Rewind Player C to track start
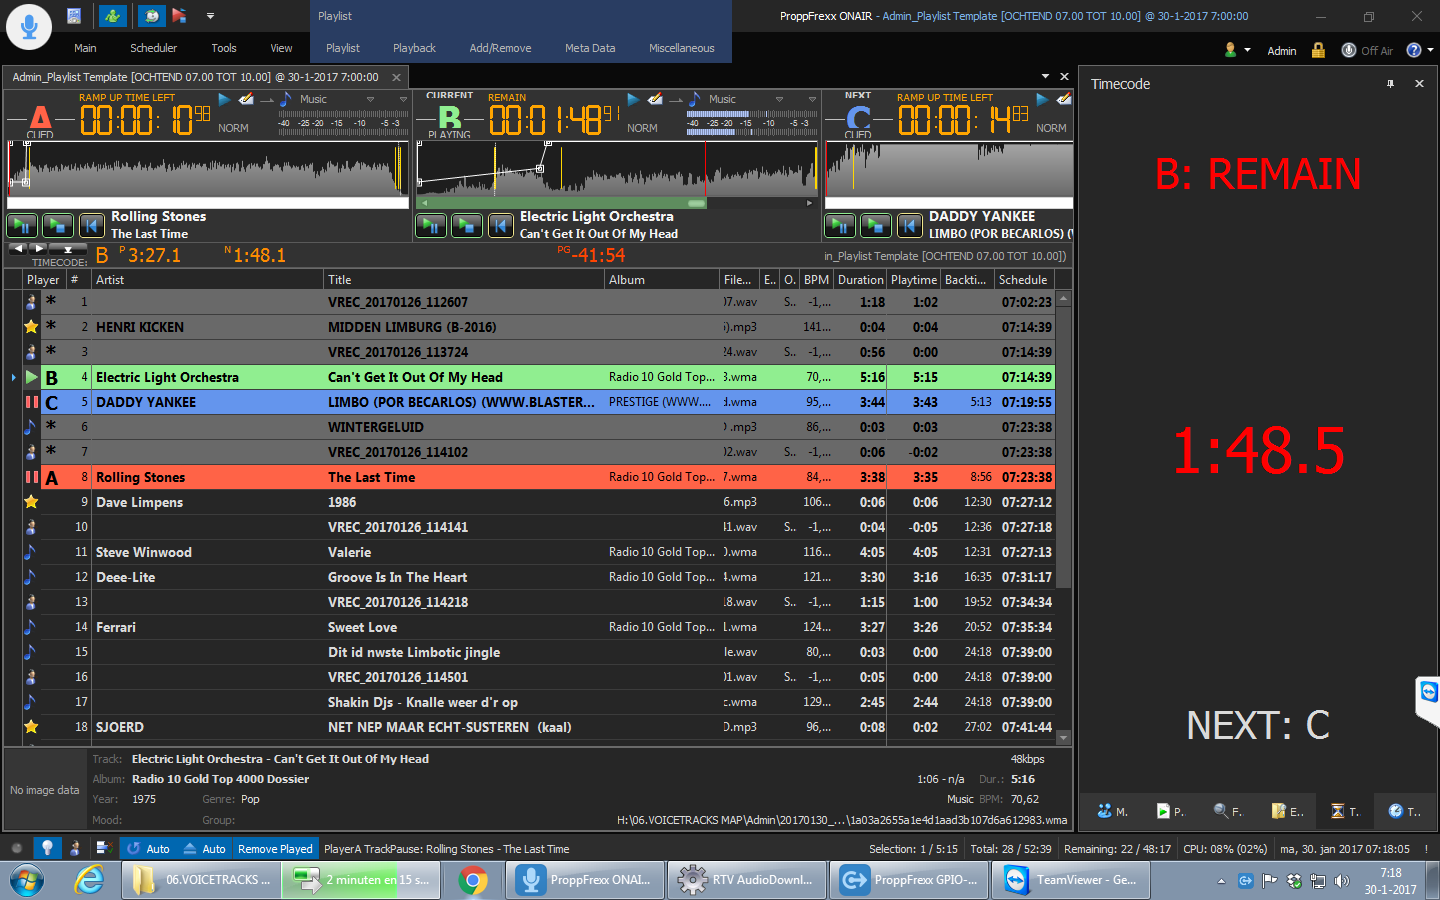Image resolution: width=1440 pixels, height=900 pixels. tap(910, 226)
